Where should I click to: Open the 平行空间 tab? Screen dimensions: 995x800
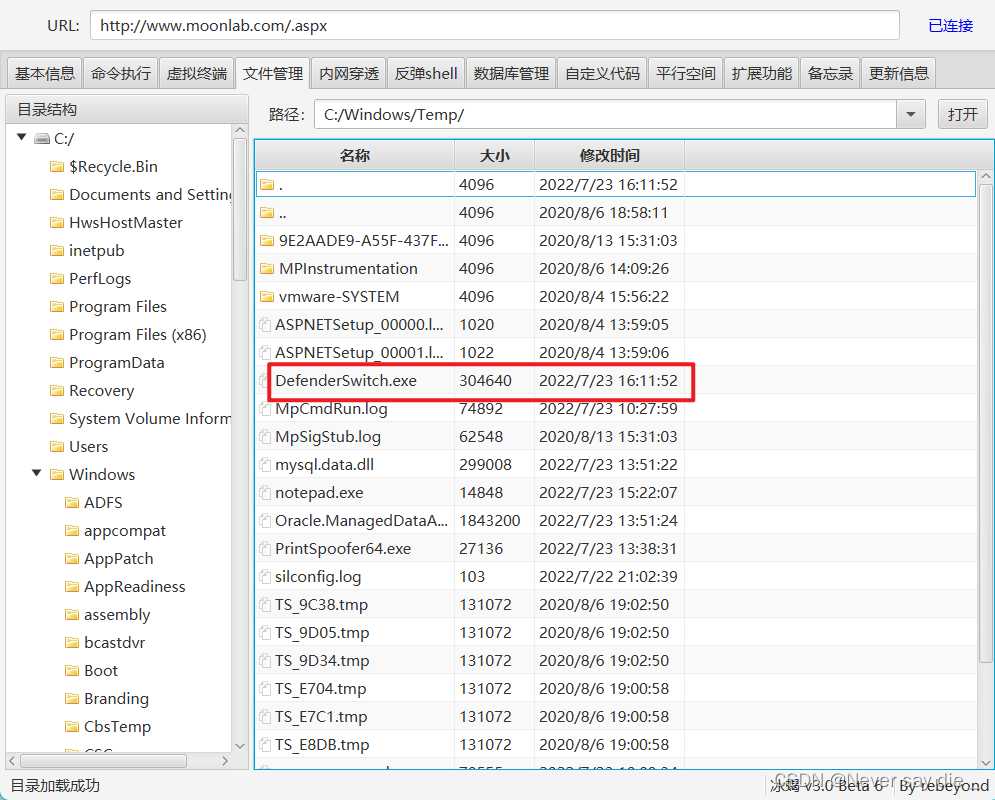point(685,74)
